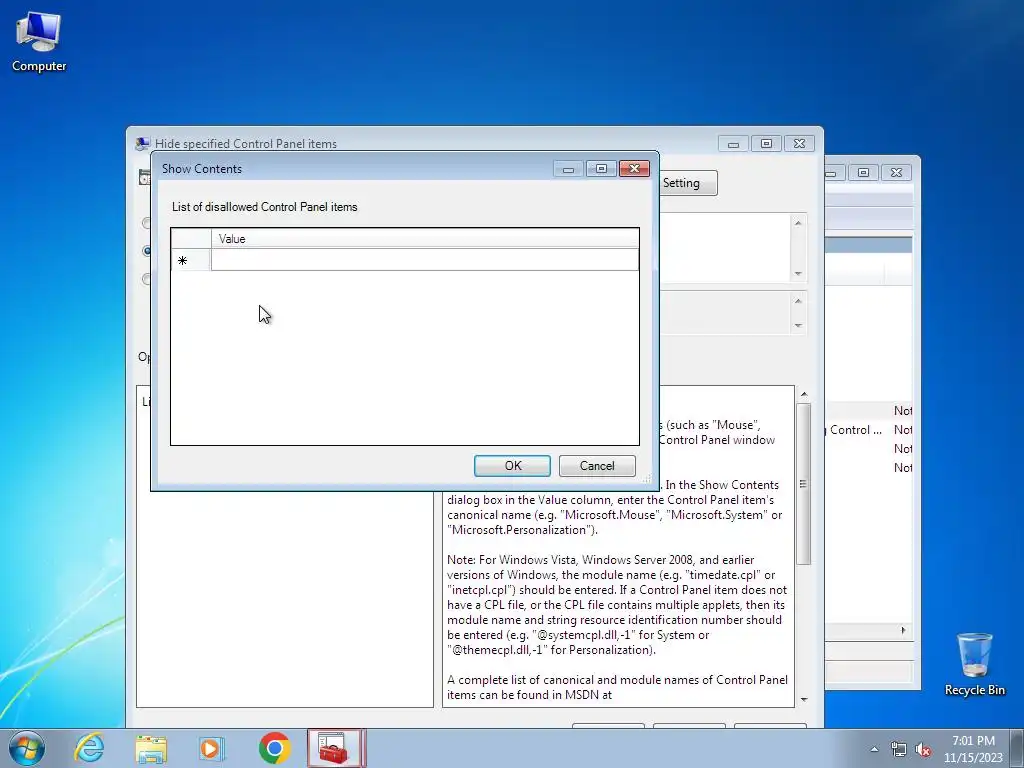Select the Enabled radio button
Image resolution: width=1024 pixels, height=768 pixels.
146,251
